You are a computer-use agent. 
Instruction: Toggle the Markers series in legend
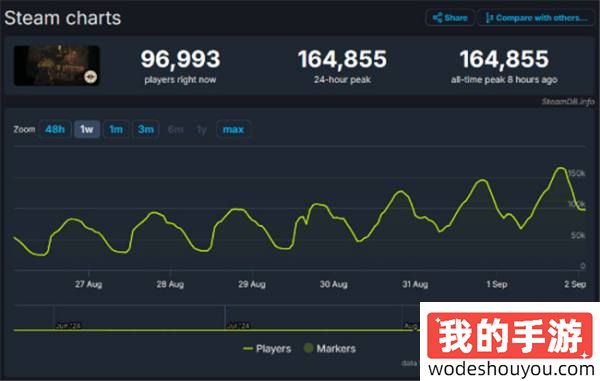click(330, 348)
